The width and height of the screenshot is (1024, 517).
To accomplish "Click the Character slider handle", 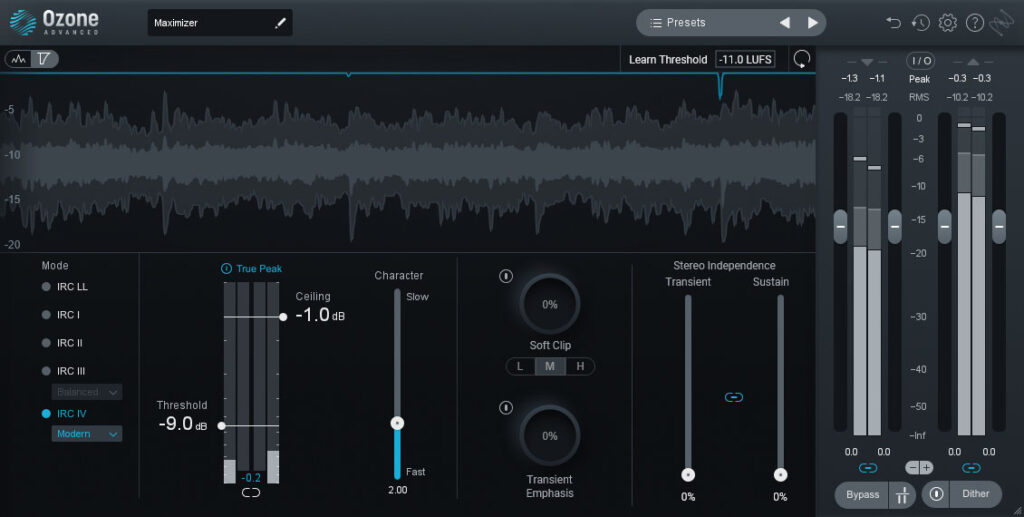I will (x=397, y=423).
